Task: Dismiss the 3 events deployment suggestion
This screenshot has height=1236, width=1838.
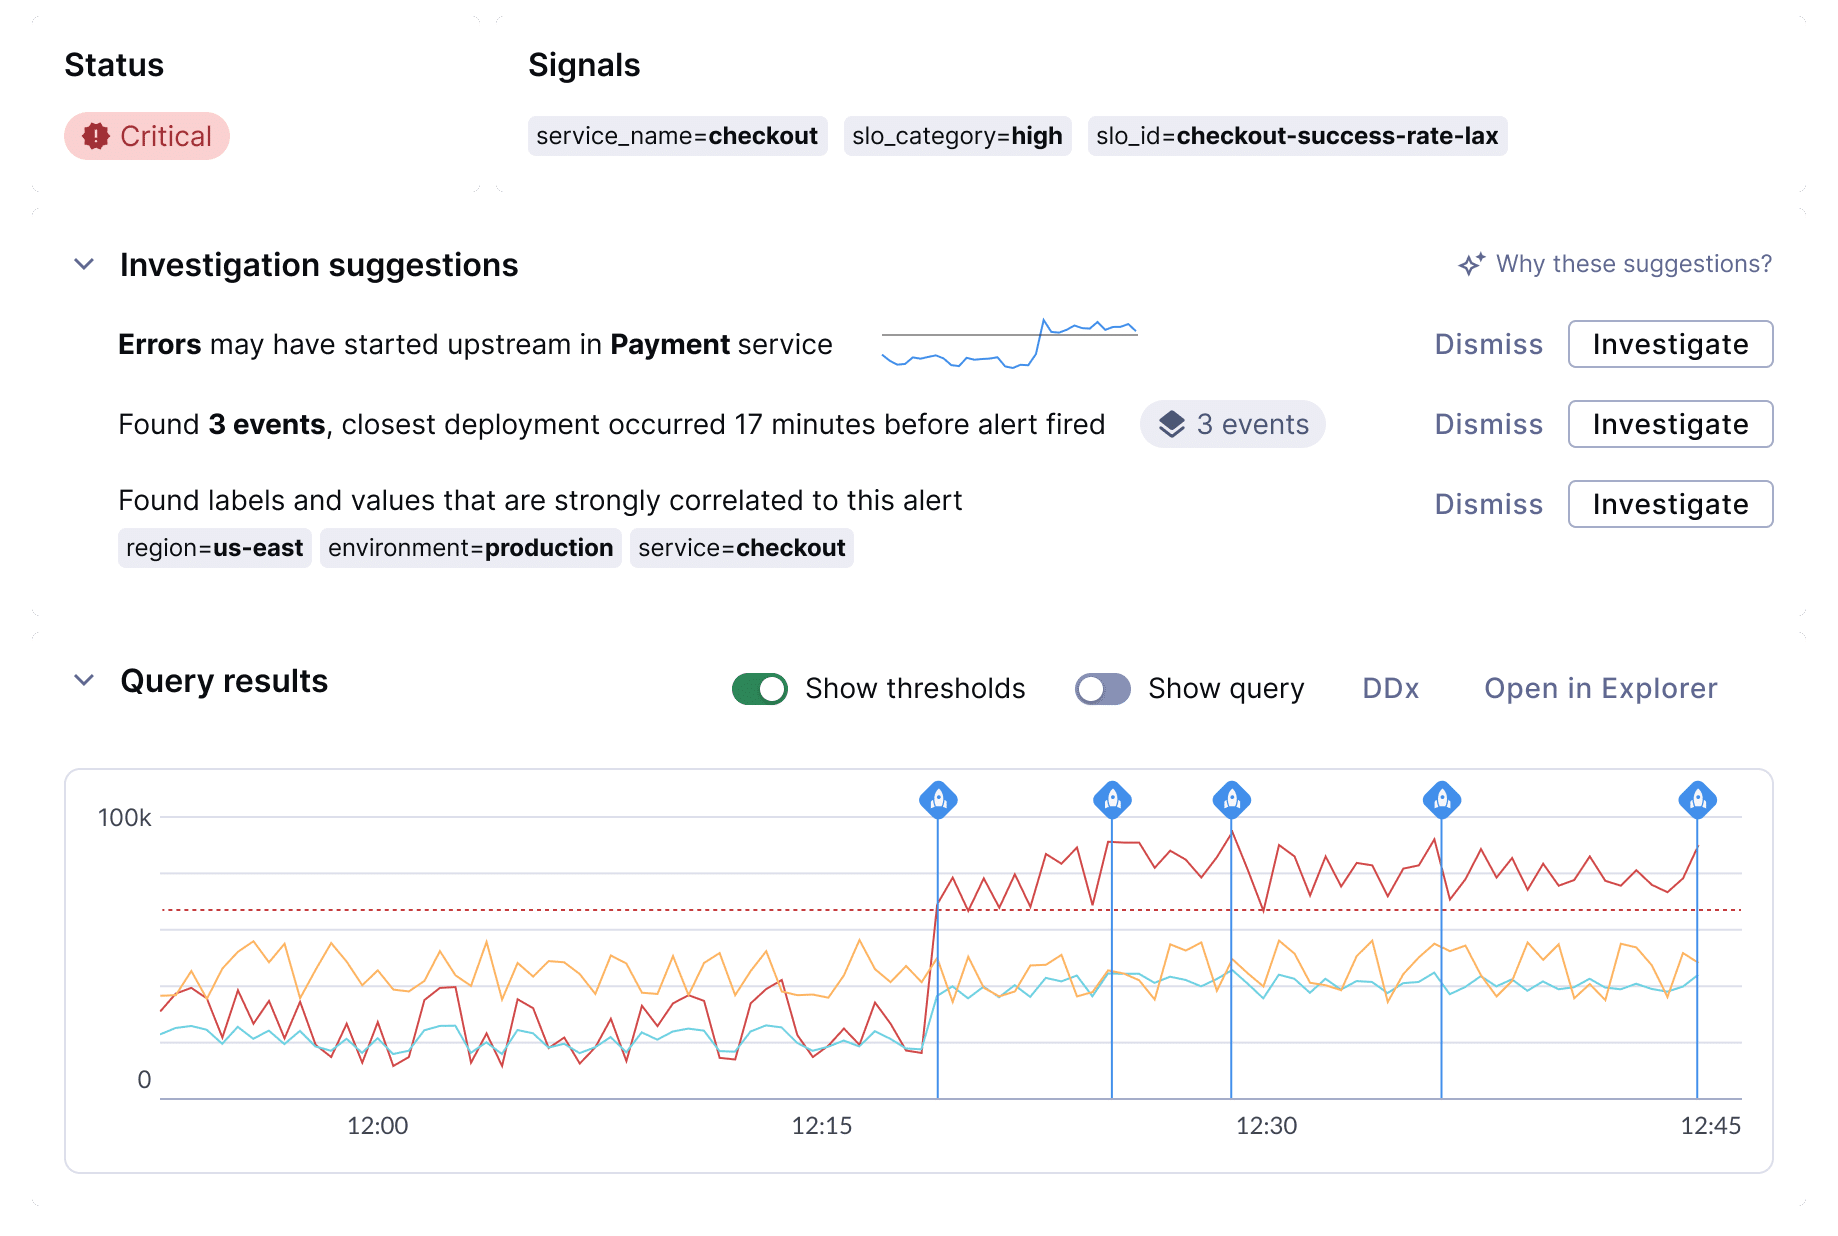Action: [x=1488, y=424]
